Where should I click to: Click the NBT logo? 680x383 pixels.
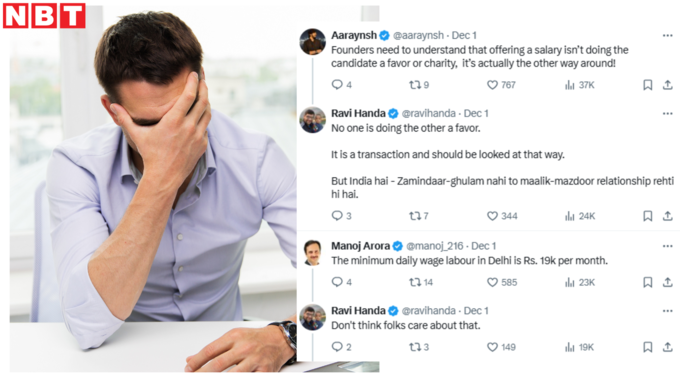(x=44, y=16)
